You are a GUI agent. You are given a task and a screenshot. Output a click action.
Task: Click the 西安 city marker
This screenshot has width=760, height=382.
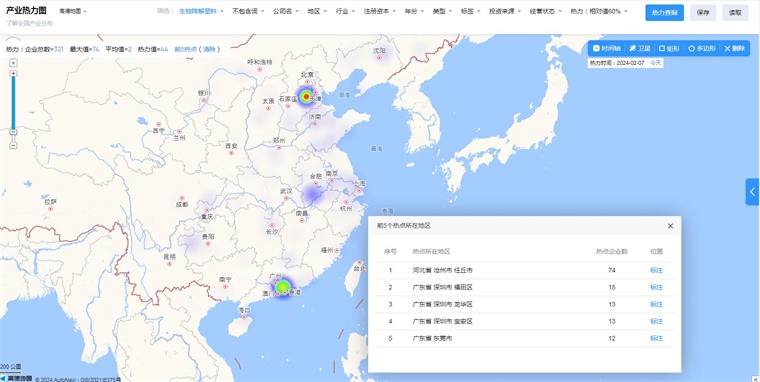pyautogui.click(x=231, y=153)
